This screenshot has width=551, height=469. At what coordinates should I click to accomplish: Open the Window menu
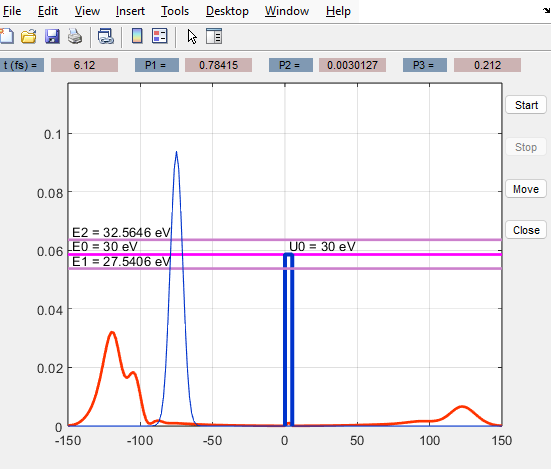click(x=287, y=11)
